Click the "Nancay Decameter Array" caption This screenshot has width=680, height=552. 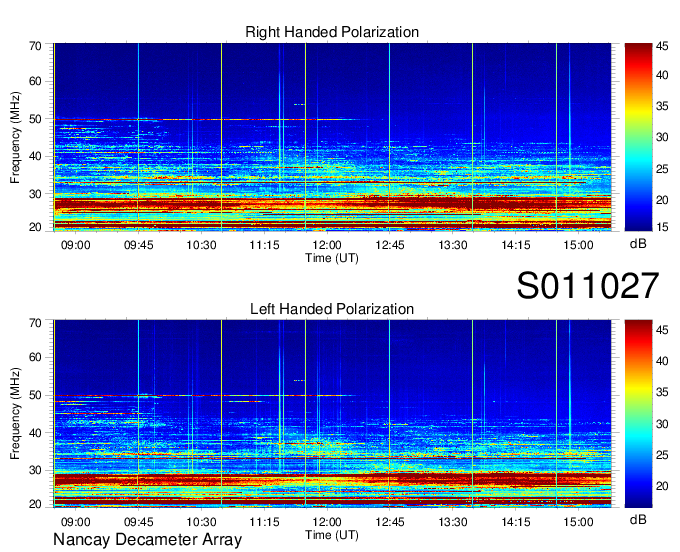(x=147, y=540)
